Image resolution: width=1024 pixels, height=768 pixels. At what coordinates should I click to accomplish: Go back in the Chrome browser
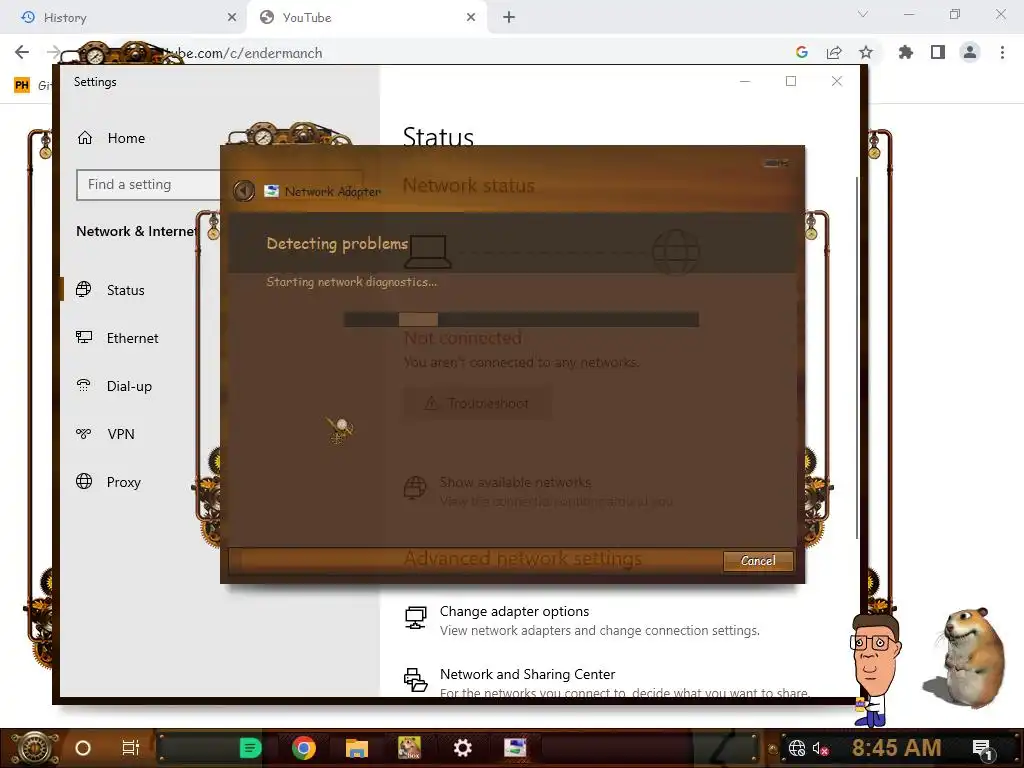(x=22, y=52)
